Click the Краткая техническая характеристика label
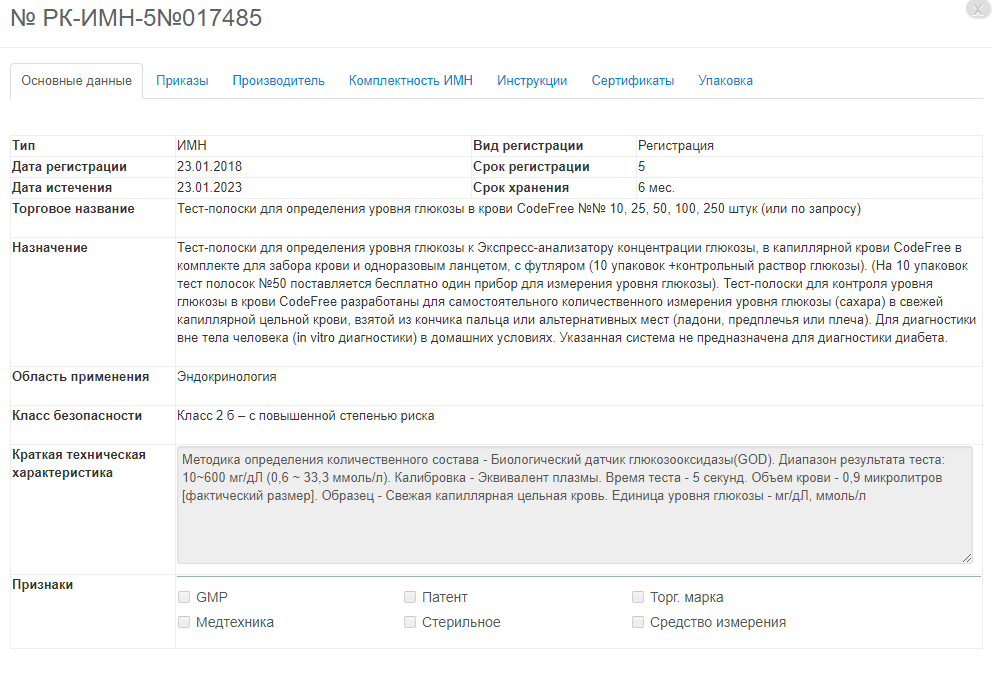Screen dimensions: 993x699 [79, 464]
